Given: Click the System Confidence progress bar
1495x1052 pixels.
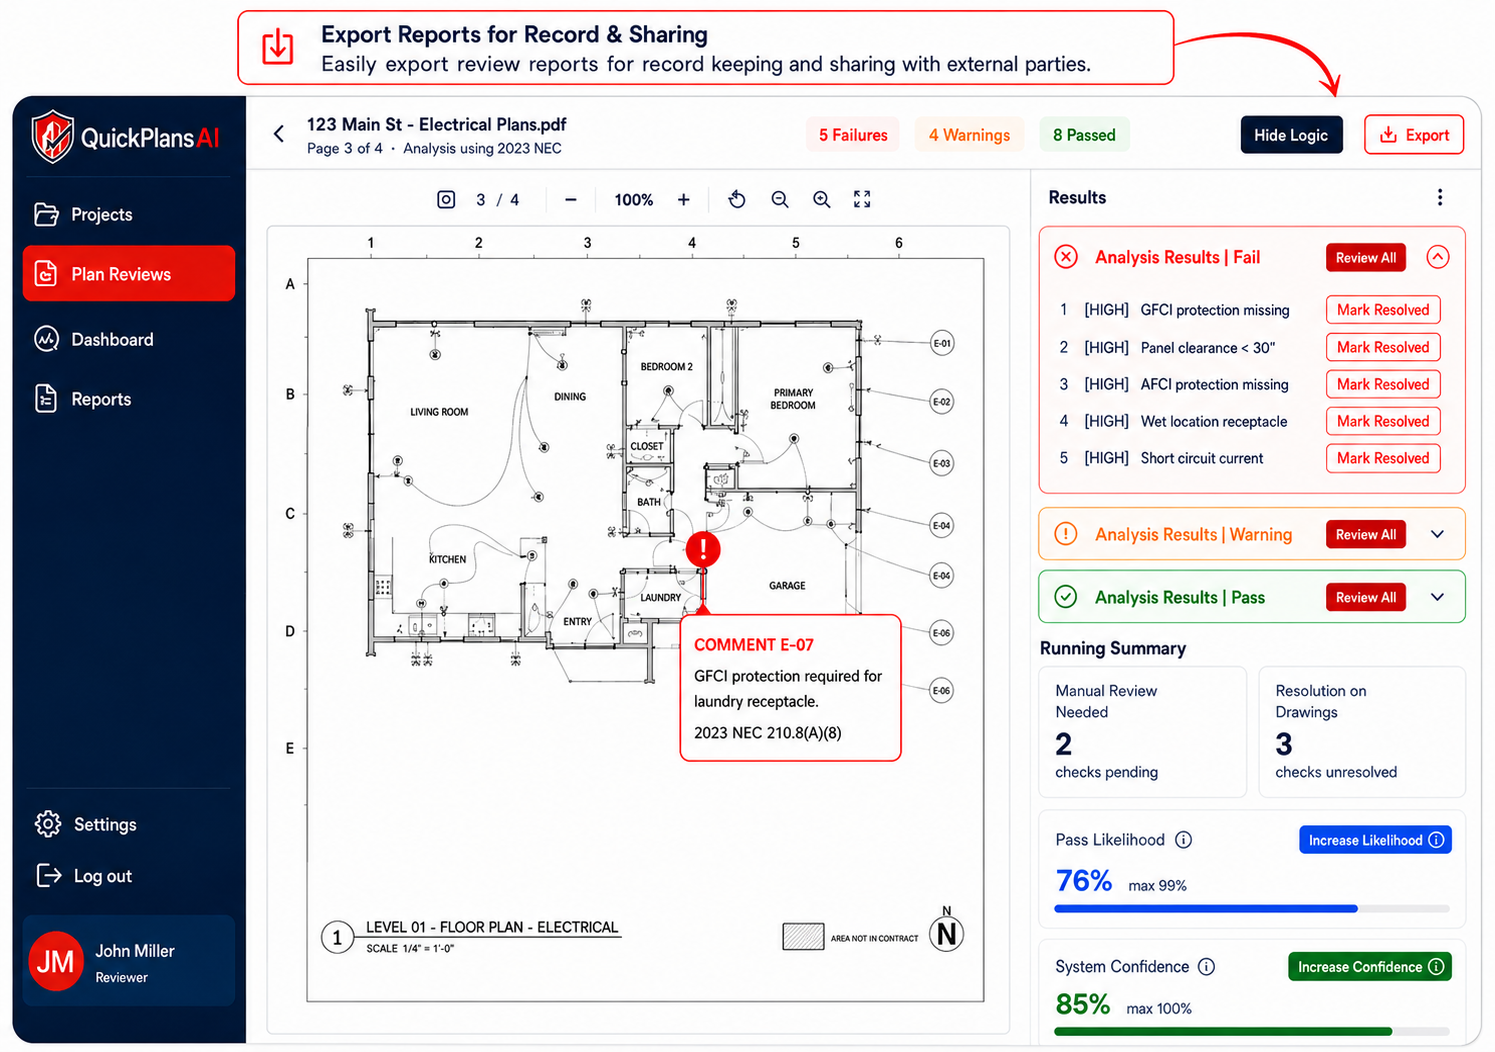Looking at the screenshot, I should point(1252,1031).
